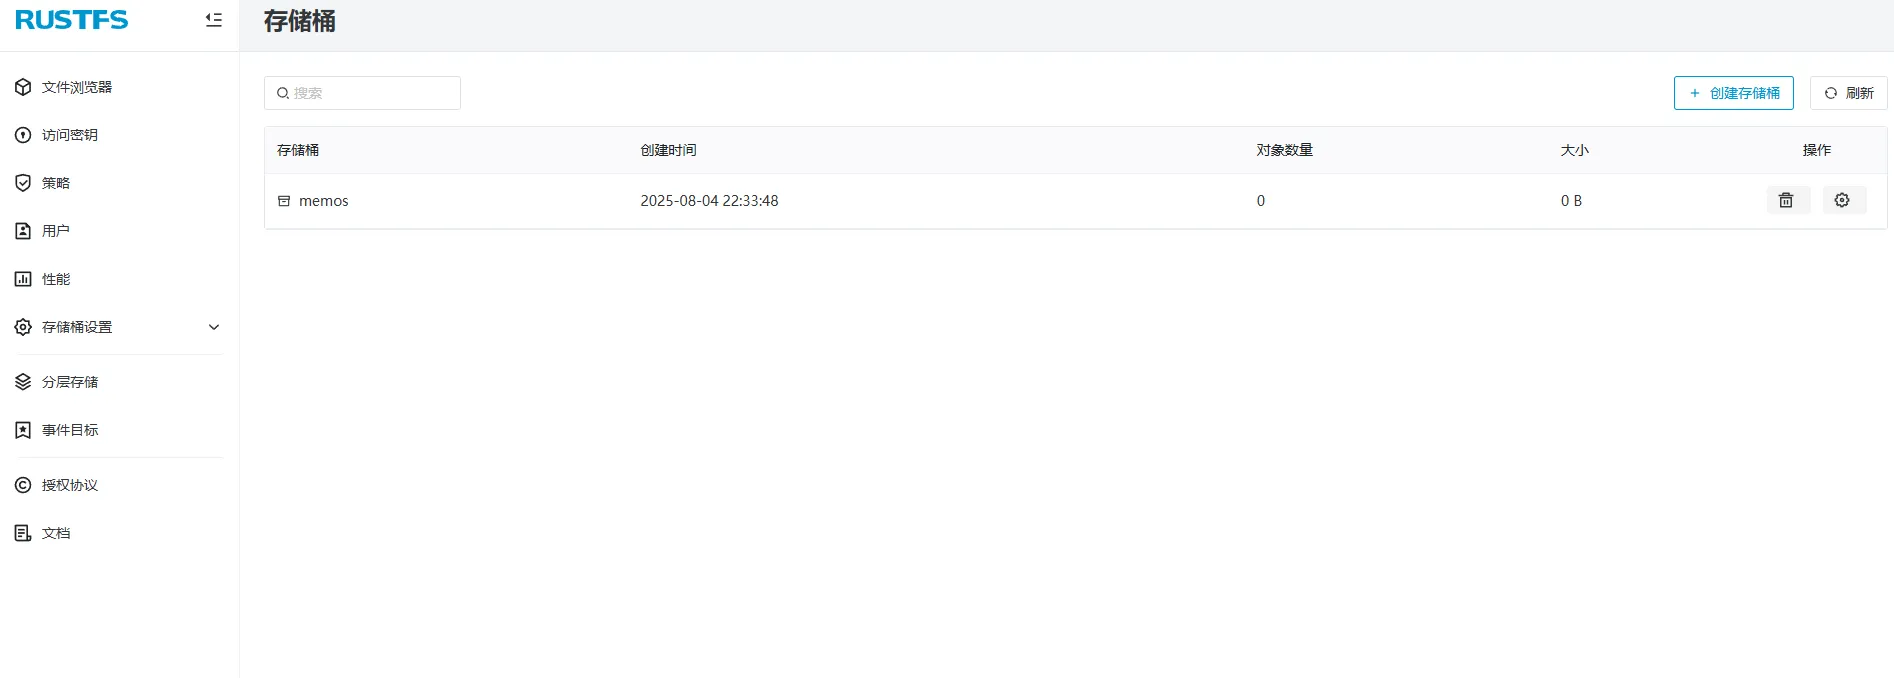This screenshot has width=1894, height=678.
Task: Select 事件目标 in sidebar
Action: click(70, 430)
